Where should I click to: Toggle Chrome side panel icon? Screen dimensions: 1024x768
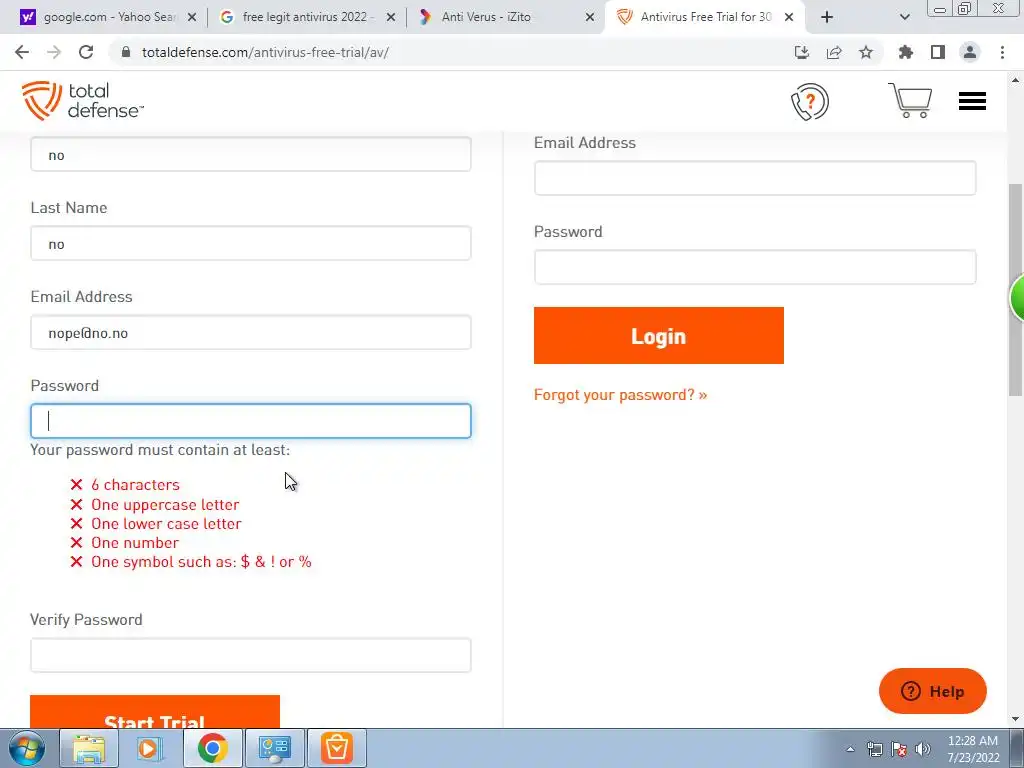click(938, 52)
